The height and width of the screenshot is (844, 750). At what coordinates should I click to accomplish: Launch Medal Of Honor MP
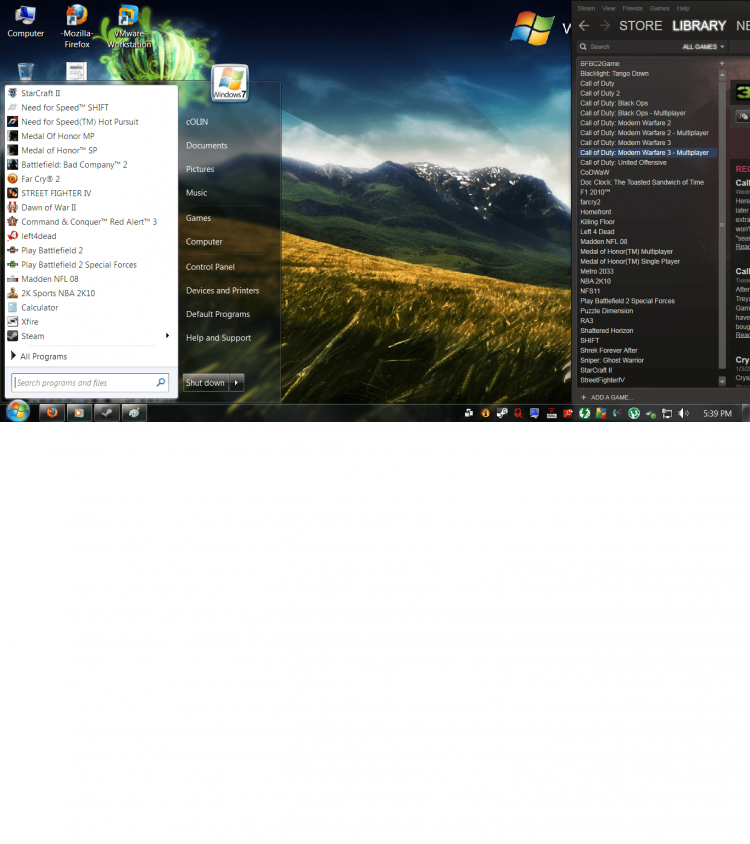point(58,136)
